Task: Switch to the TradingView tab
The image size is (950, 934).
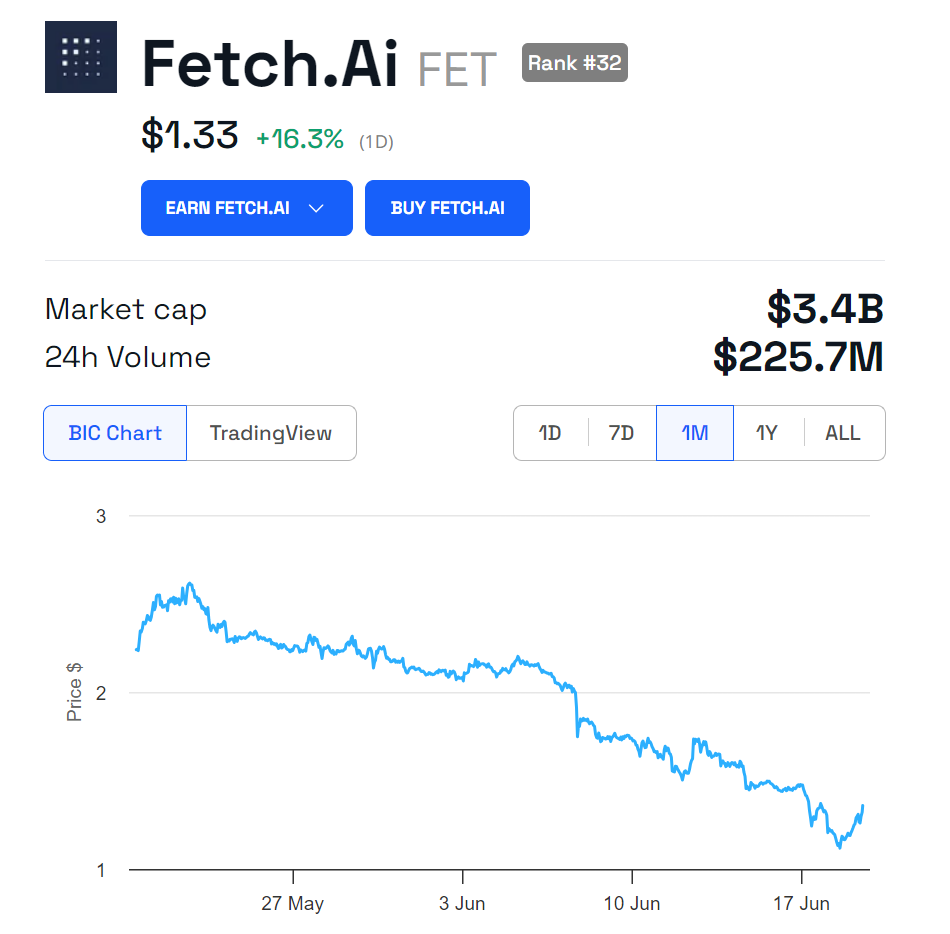Action: coord(271,433)
